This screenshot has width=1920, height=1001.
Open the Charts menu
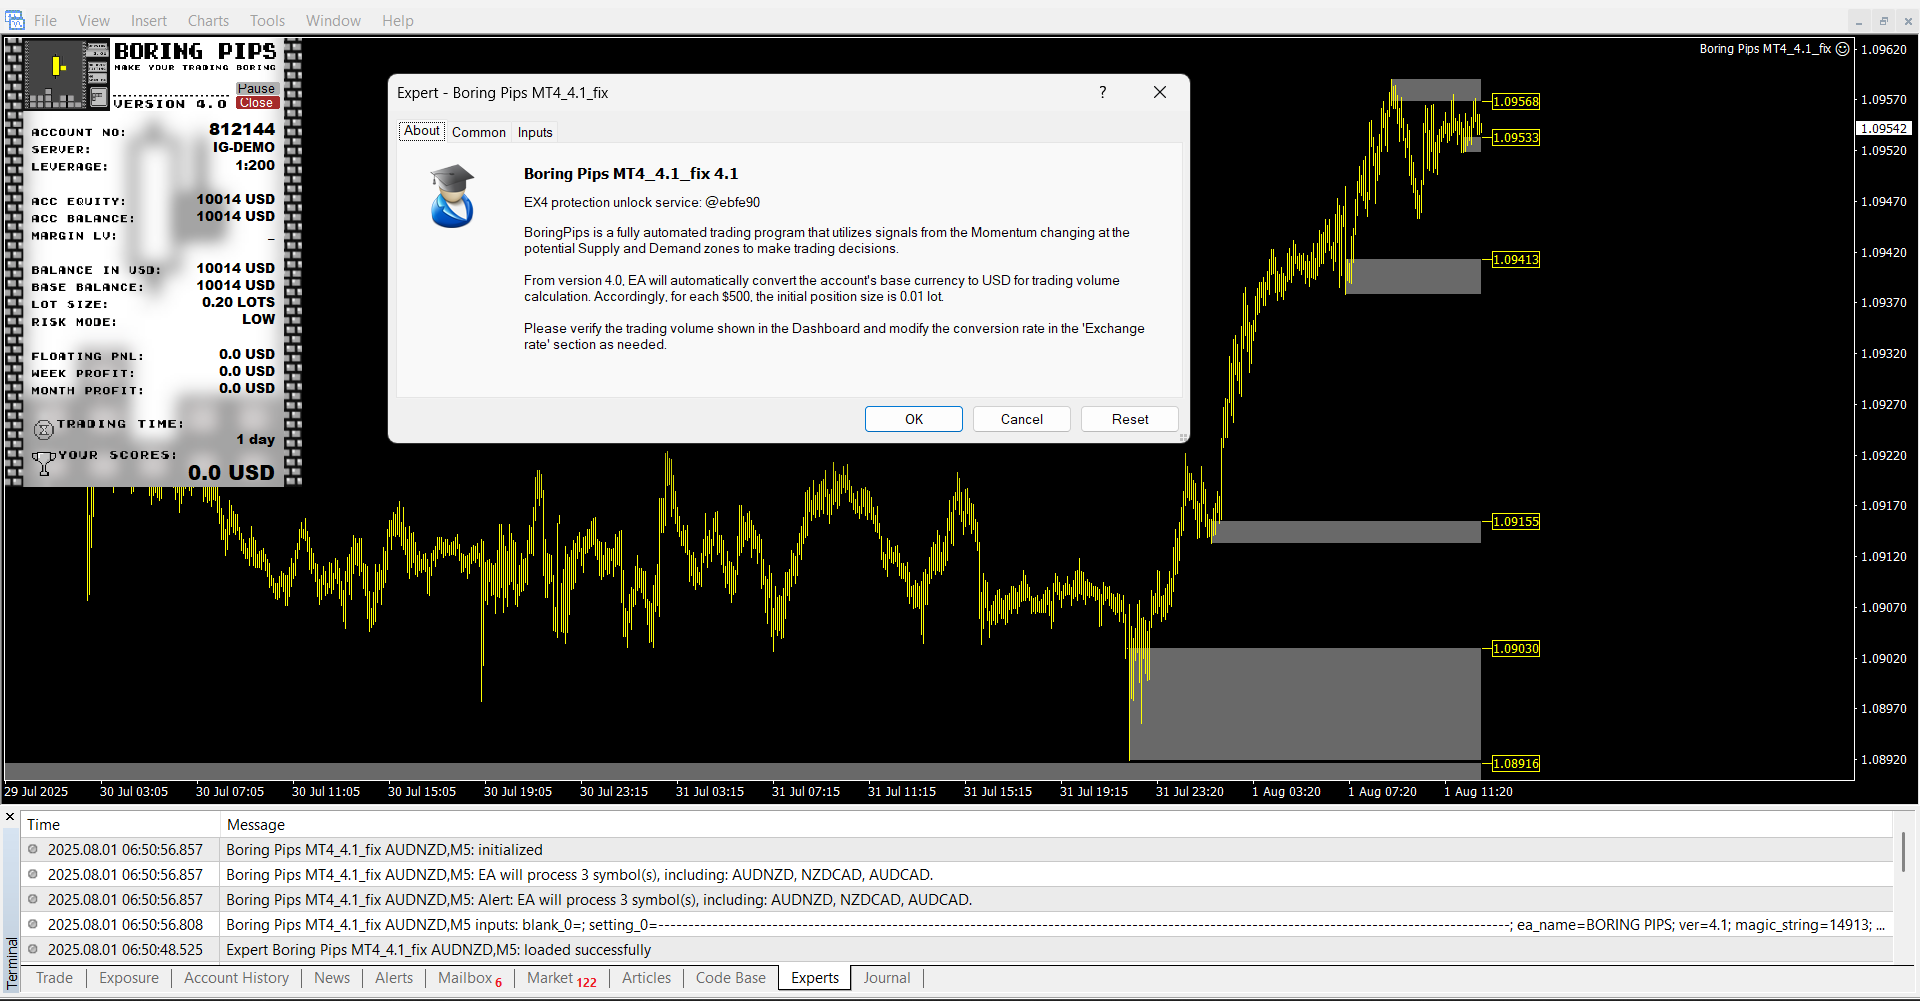coord(208,20)
